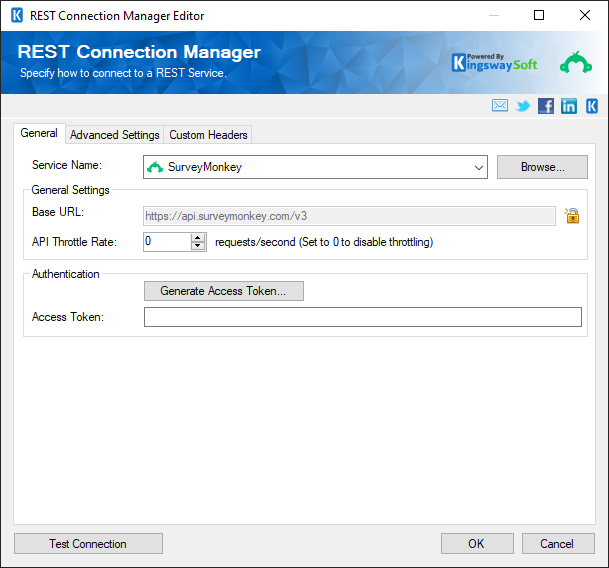Click the SurveyMonkey icon inside Service Name box
Screen dimensions: 609x568
point(155,167)
